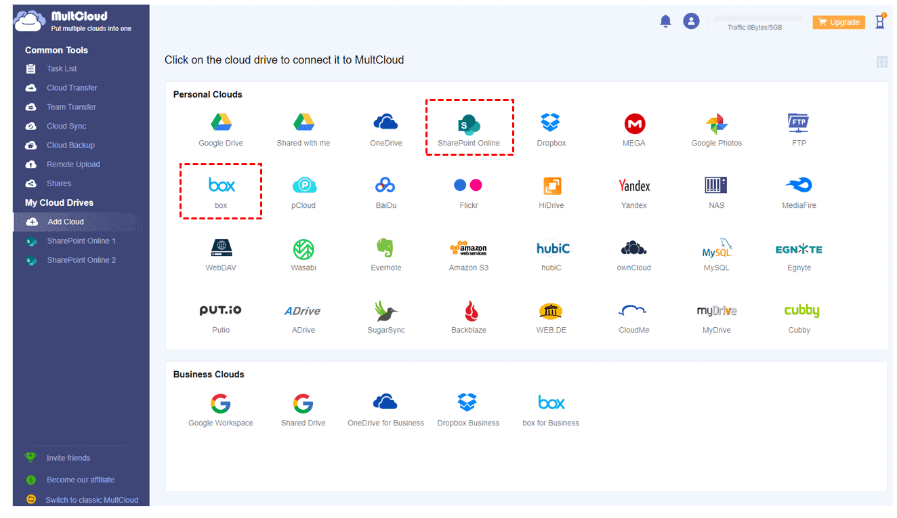Open the user account profile icon
Screen dimensions: 897x518
pos(691,21)
